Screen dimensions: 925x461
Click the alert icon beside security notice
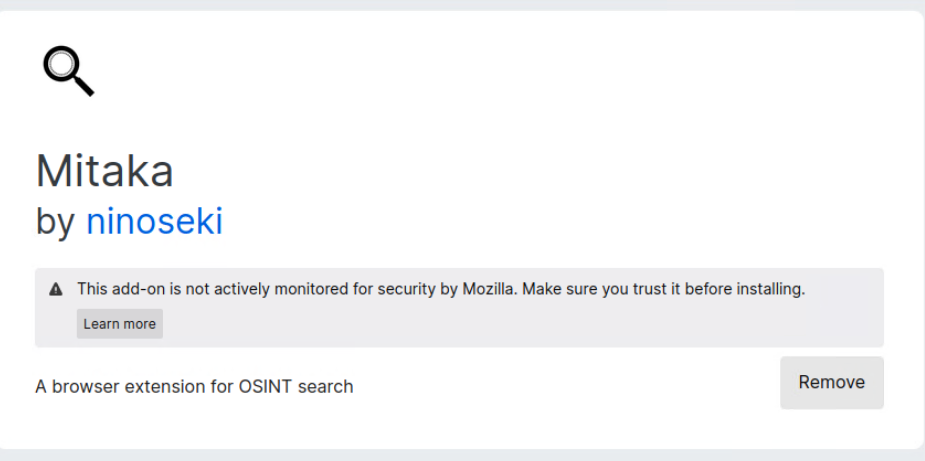(x=56, y=289)
